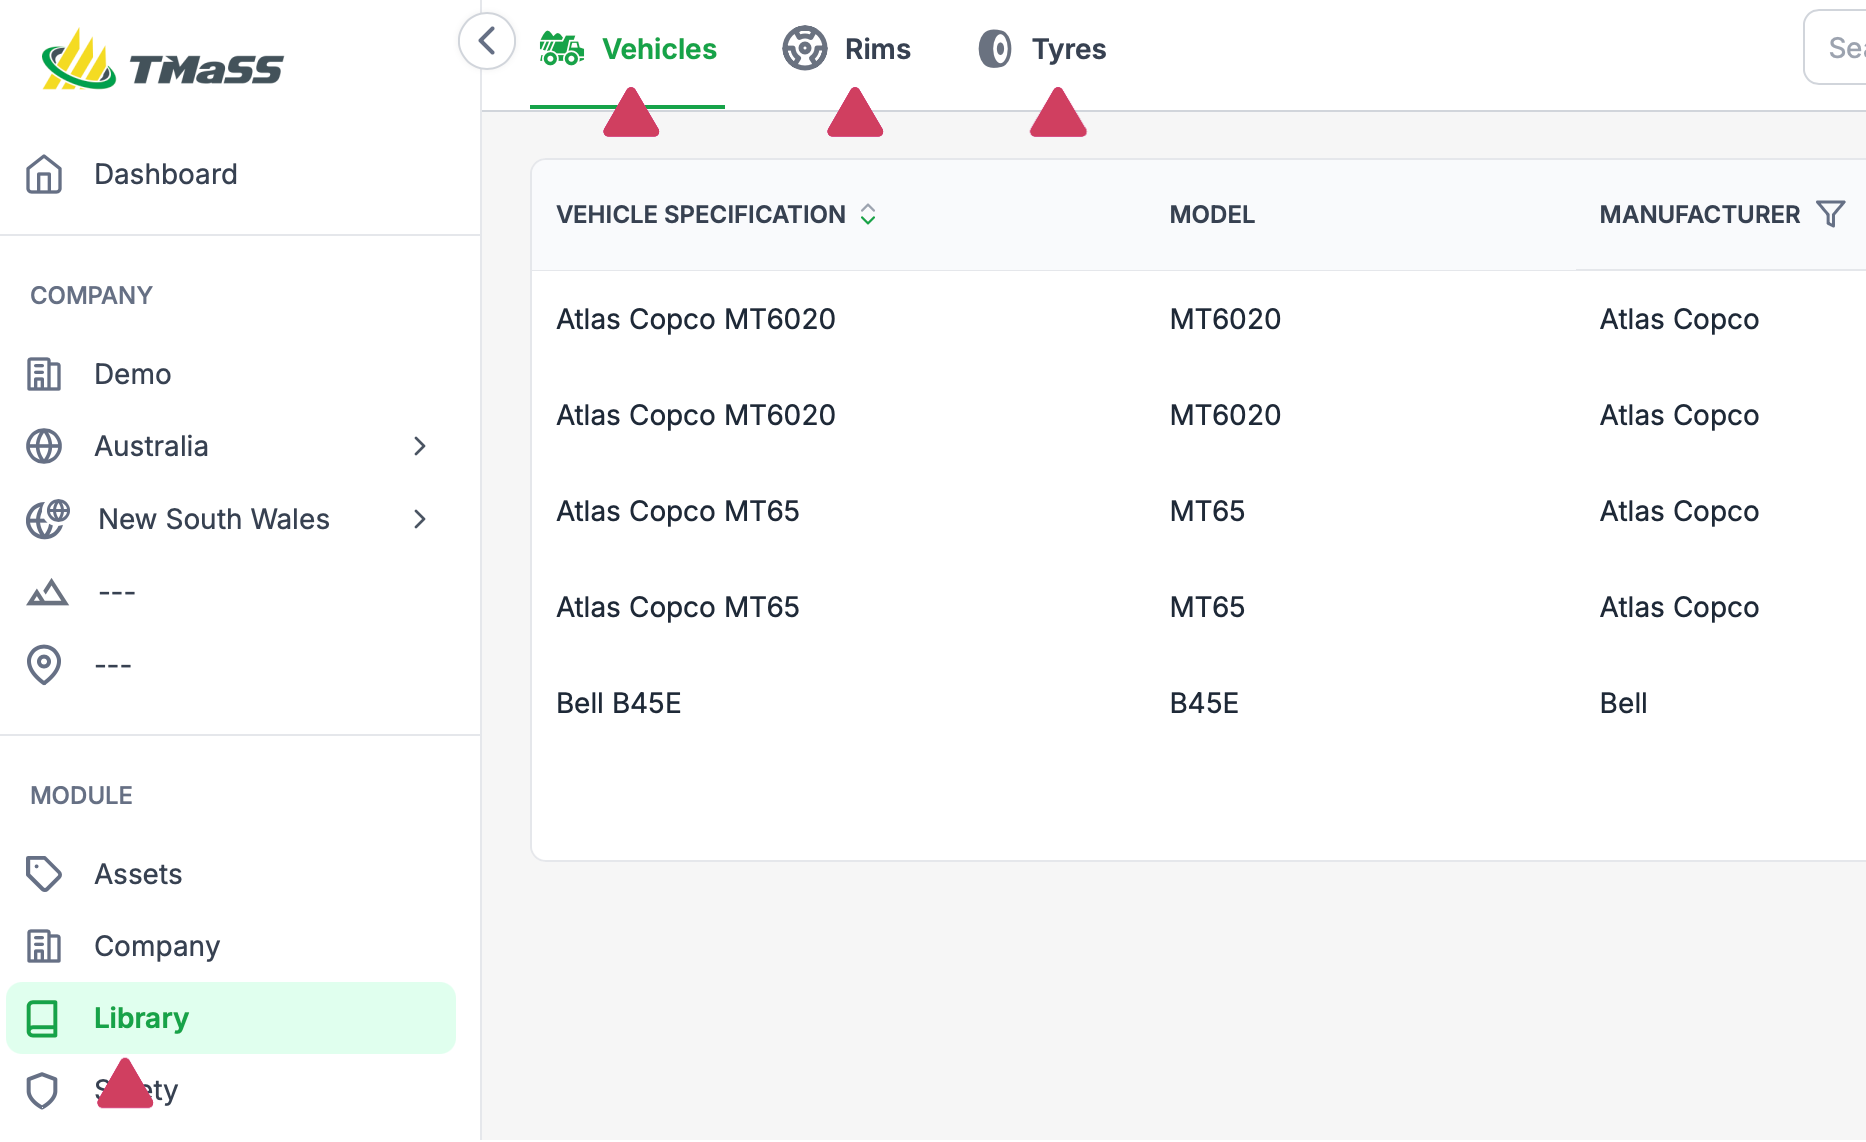Screen dimensions: 1866x1142
Task: Click the location placeholder dashes beside pin icon
Action: point(113,665)
